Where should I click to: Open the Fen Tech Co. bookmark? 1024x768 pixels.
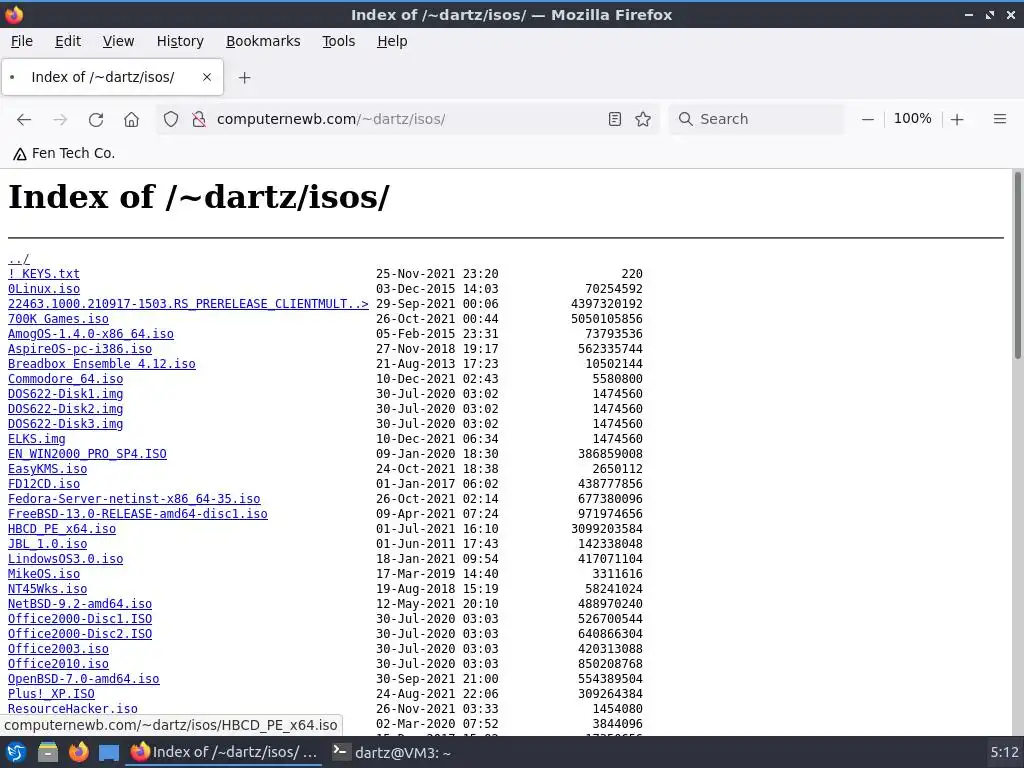64,153
